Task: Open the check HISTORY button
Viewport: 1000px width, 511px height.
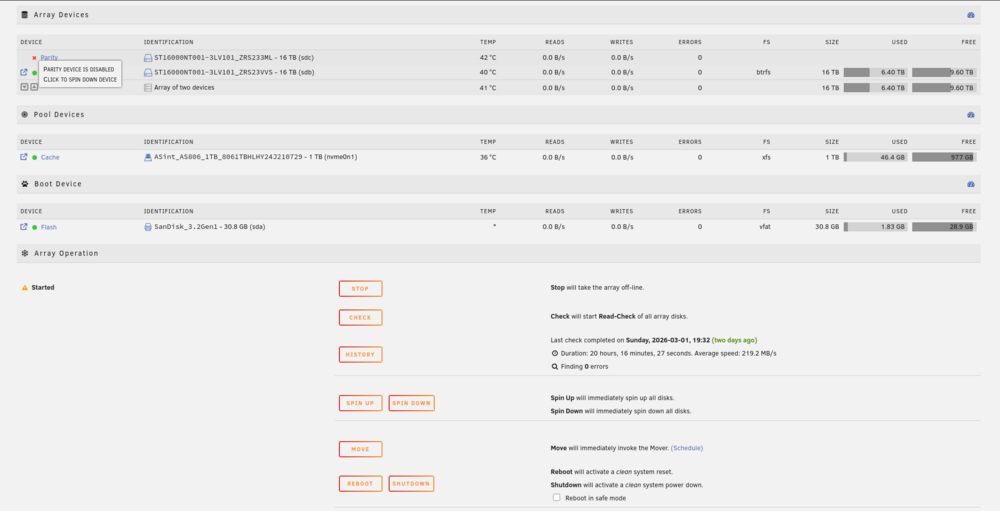Action: (360, 354)
